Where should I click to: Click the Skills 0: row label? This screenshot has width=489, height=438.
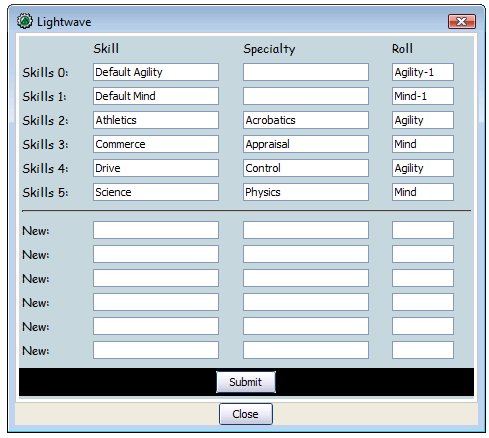[x=45, y=73]
